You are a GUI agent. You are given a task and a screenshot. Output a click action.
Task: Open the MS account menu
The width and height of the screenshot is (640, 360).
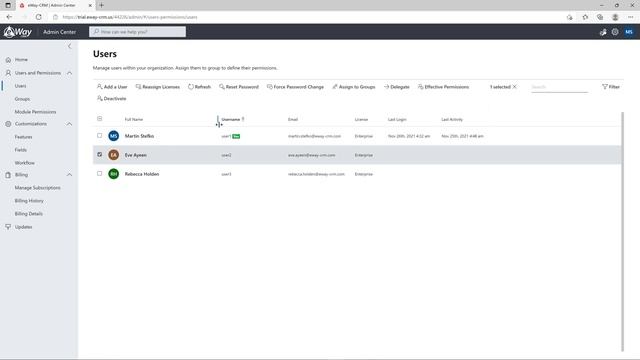coord(629,32)
